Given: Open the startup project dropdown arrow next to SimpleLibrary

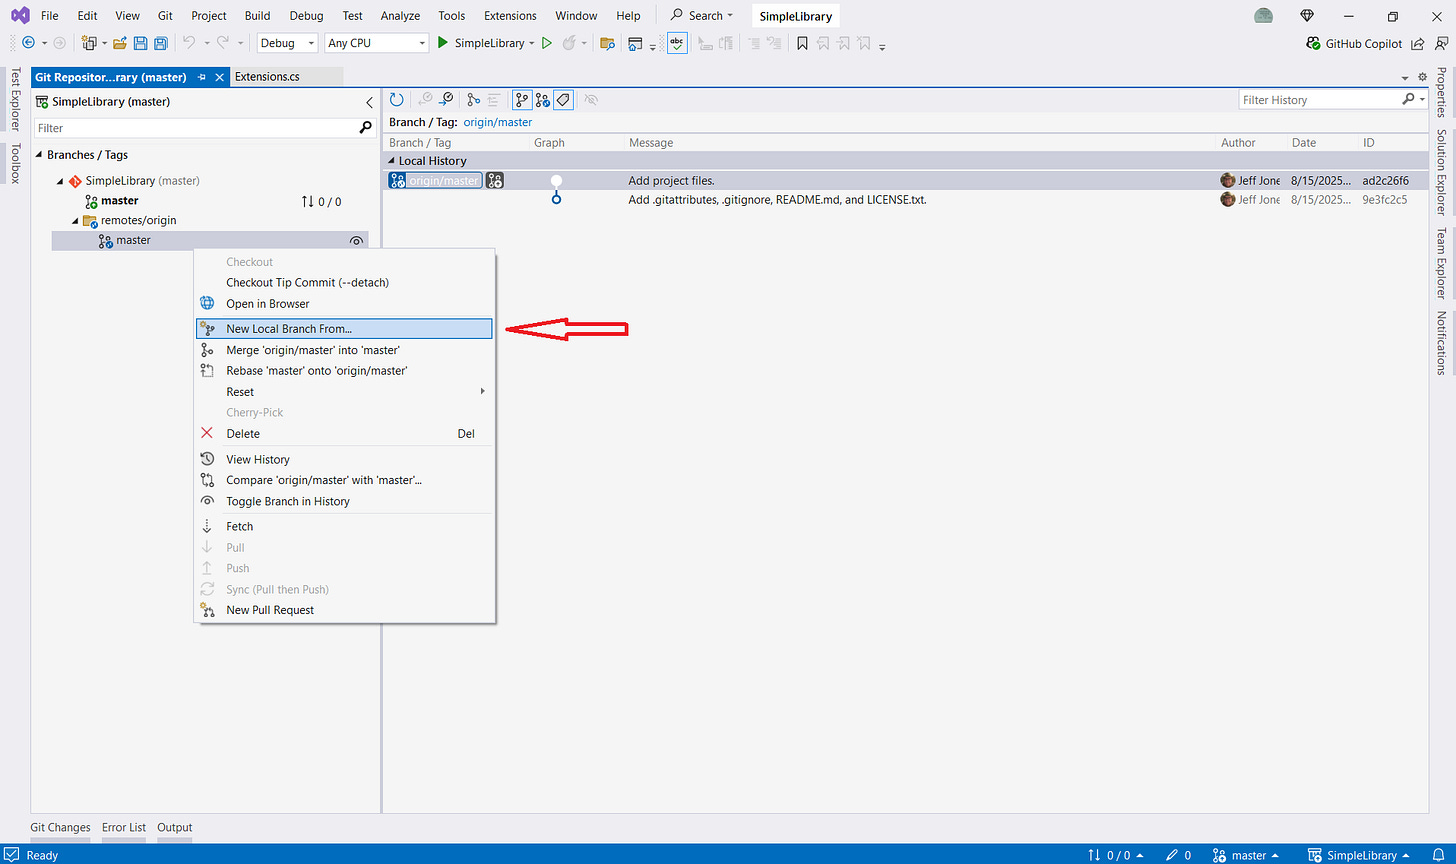Looking at the screenshot, I should coord(532,43).
